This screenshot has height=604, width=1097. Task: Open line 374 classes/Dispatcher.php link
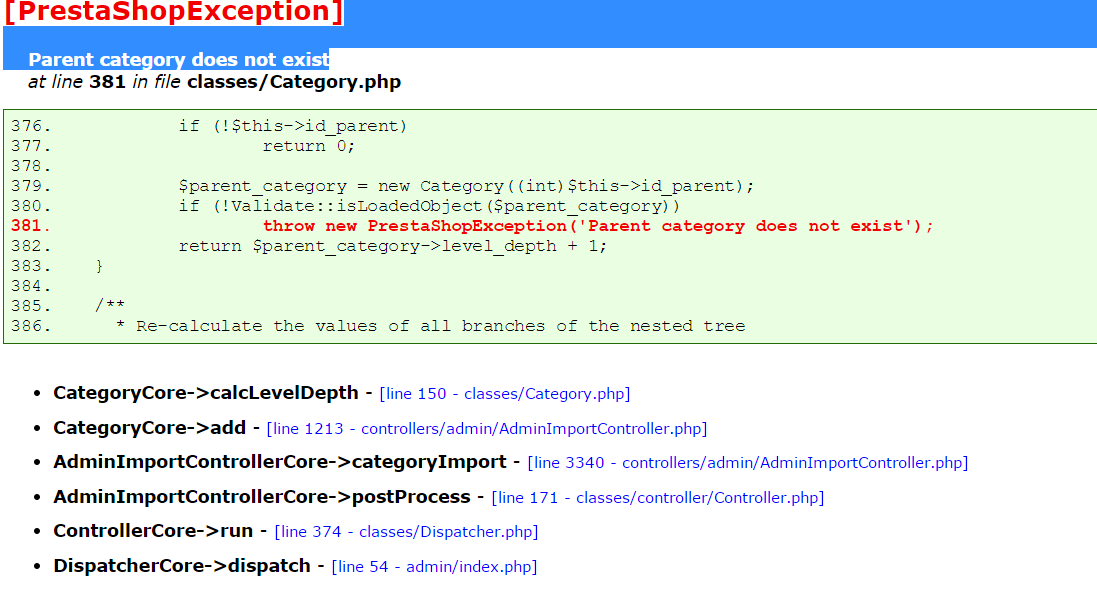point(406,532)
